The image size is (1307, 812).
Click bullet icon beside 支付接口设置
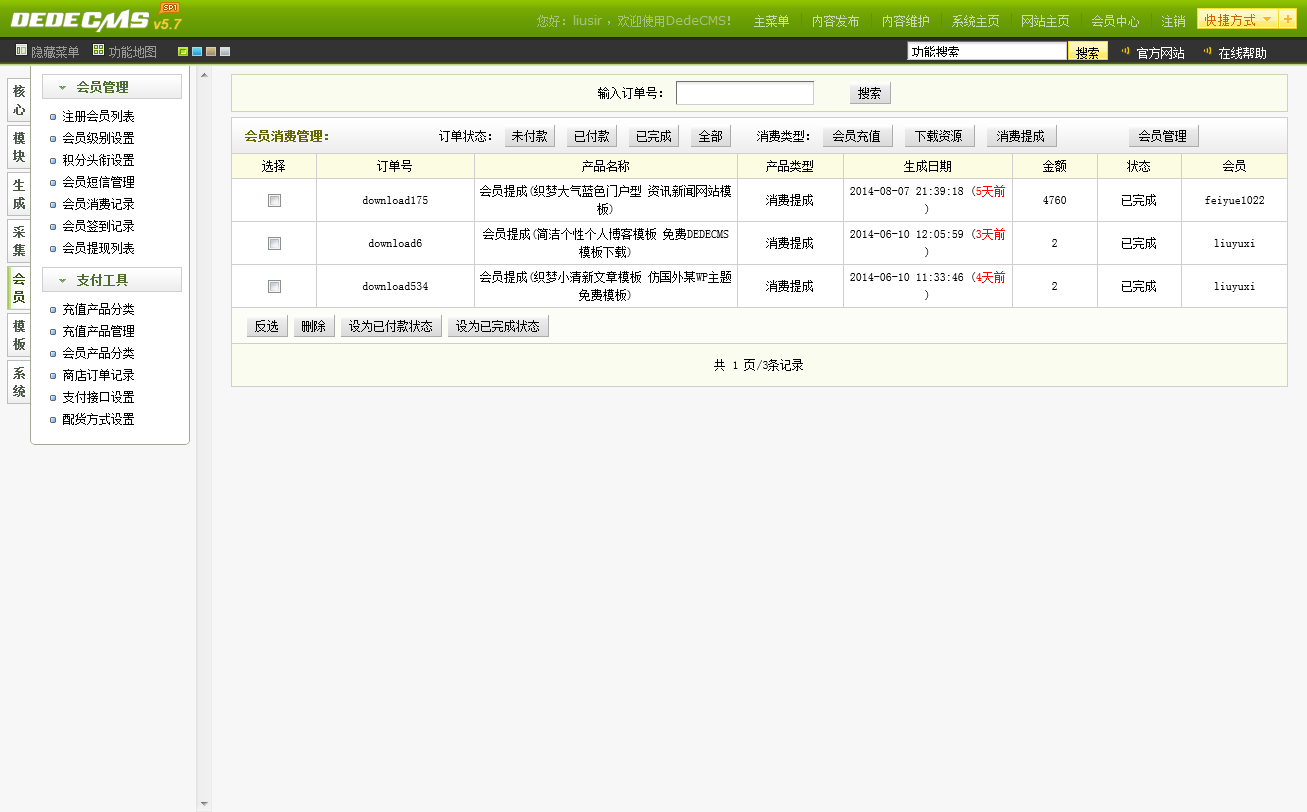(53, 398)
